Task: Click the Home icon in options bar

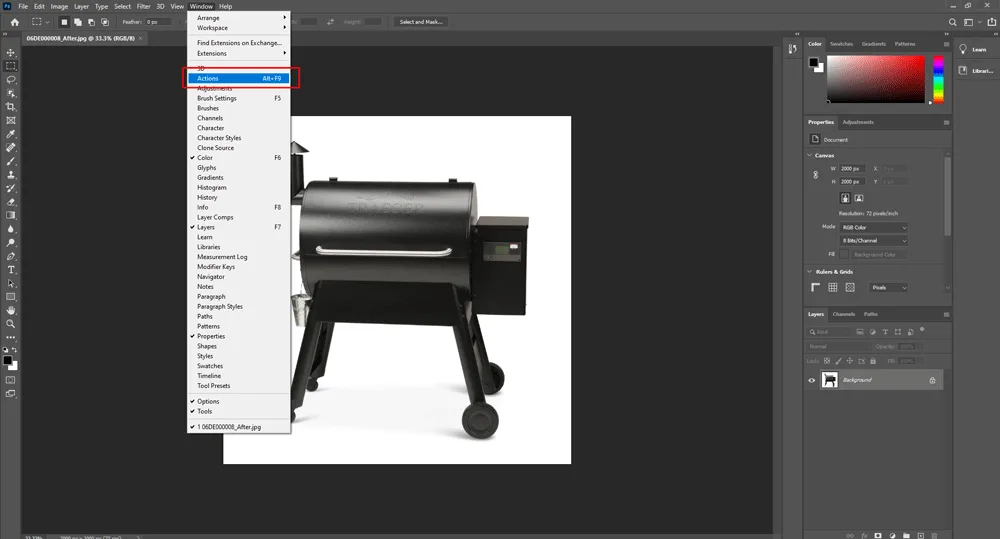Action: [15, 22]
